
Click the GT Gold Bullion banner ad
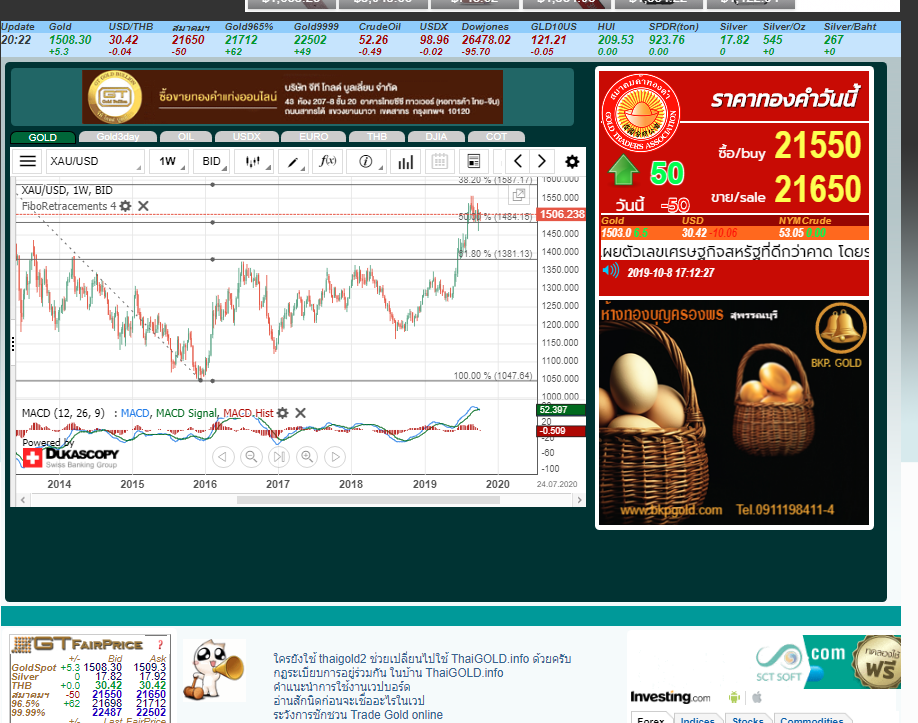pyautogui.click(x=292, y=97)
